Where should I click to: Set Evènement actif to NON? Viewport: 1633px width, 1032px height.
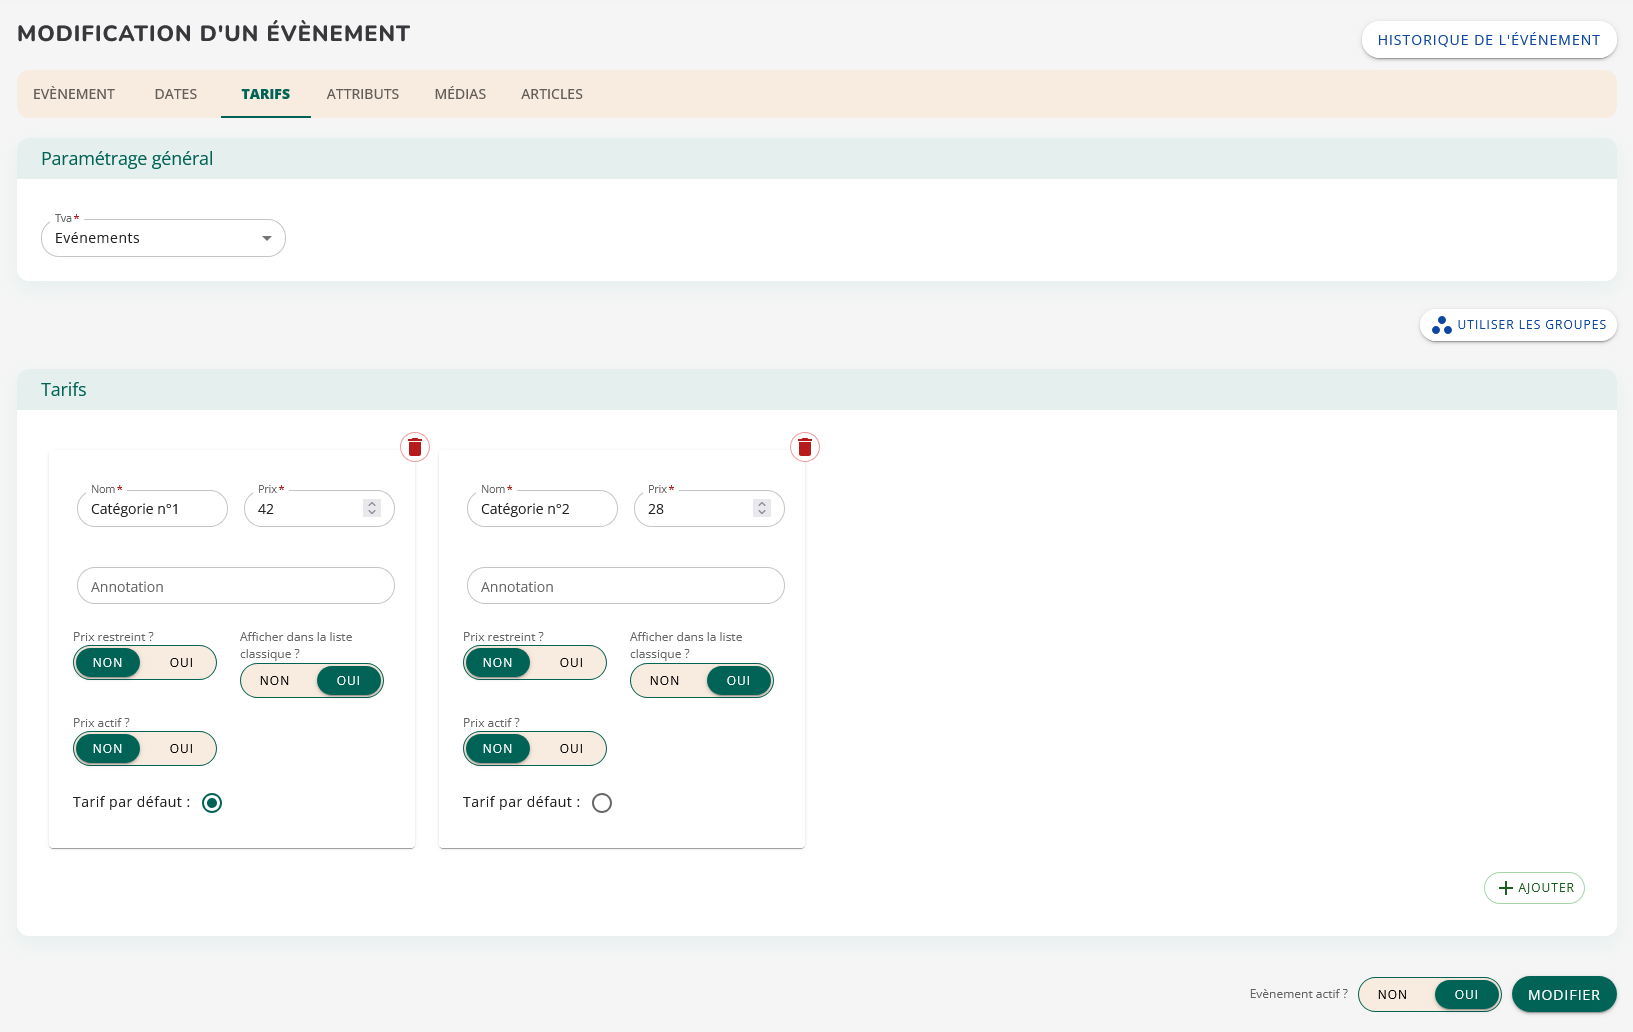(x=1392, y=995)
